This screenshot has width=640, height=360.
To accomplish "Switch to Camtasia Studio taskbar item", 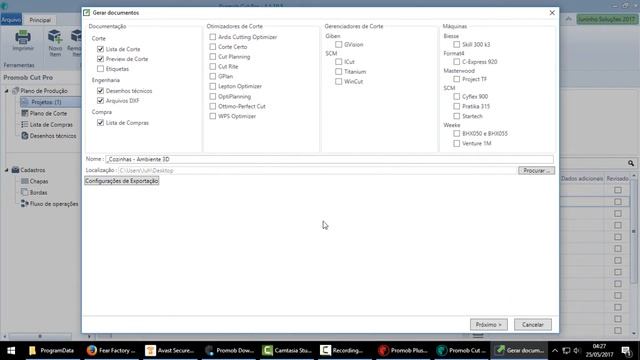I will [x=287, y=350].
